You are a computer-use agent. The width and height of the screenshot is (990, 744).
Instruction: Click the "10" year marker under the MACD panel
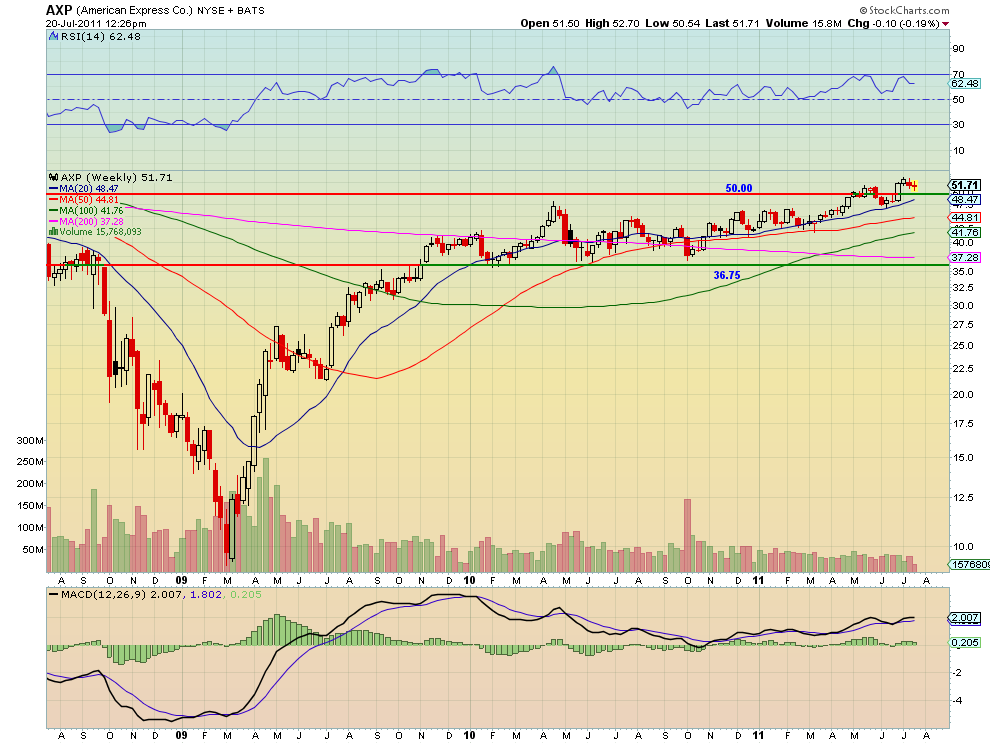pyautogui.click(x=469, y=735)
